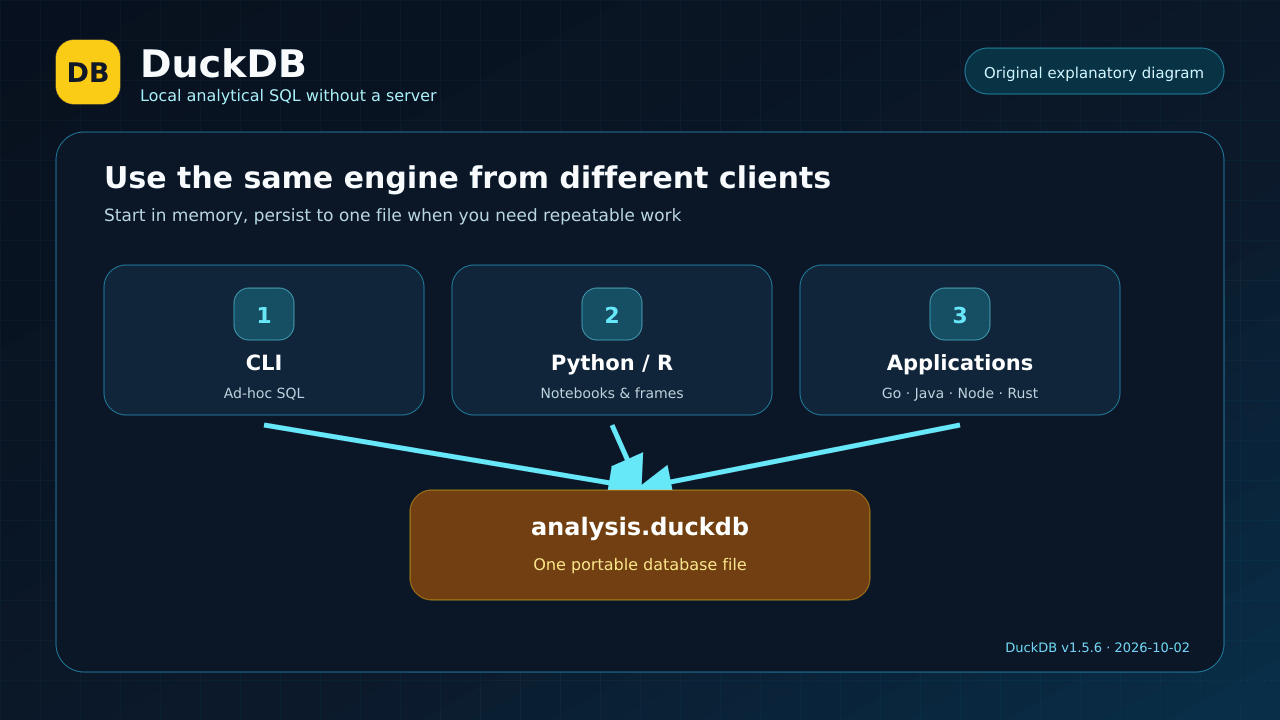Click the yellow DB logo icon
The image size is (1280, 720).
pos(88,72)
